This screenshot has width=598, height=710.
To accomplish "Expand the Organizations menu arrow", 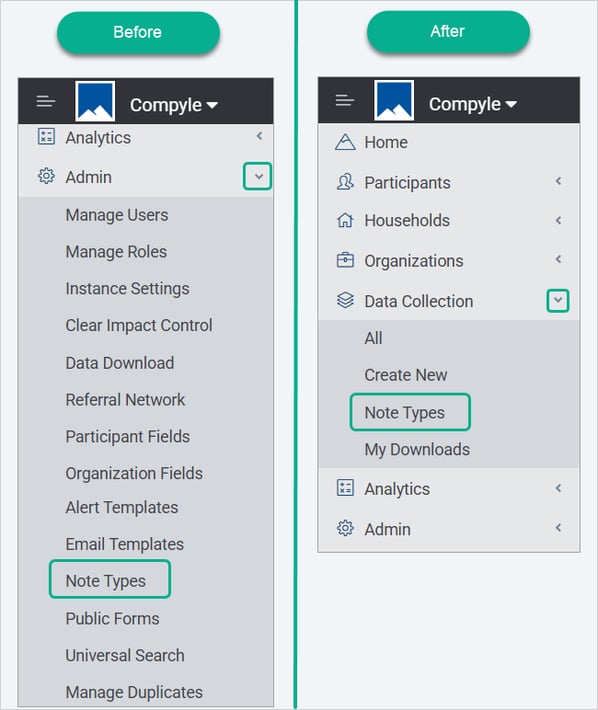I will [559, 259].
